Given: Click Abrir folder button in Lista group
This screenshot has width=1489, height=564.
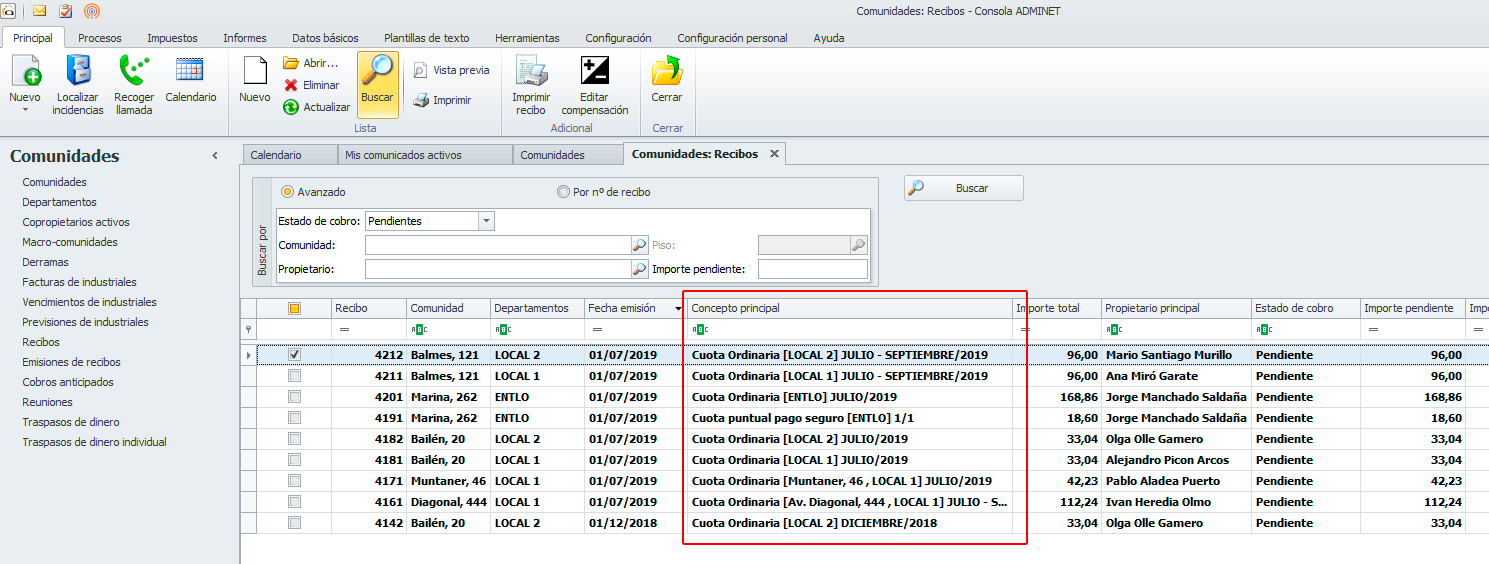Looking at the screenshot, I should coord(311,63).
